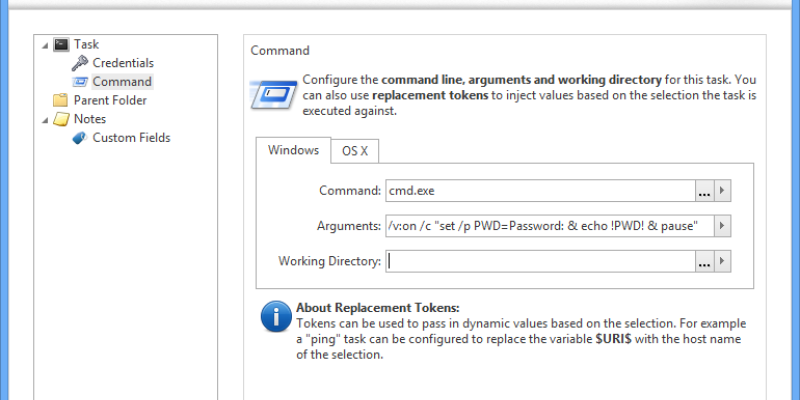Click into the empty Working Directory field

point(538,261)
